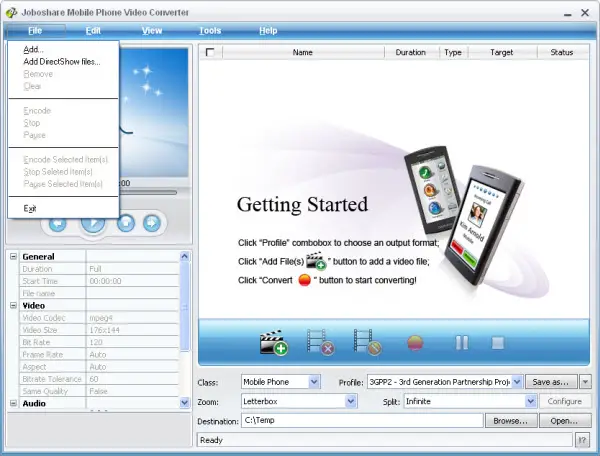The image size is (600, 456).
Task: Click the Duration column header
Action: tap(411, 52)
